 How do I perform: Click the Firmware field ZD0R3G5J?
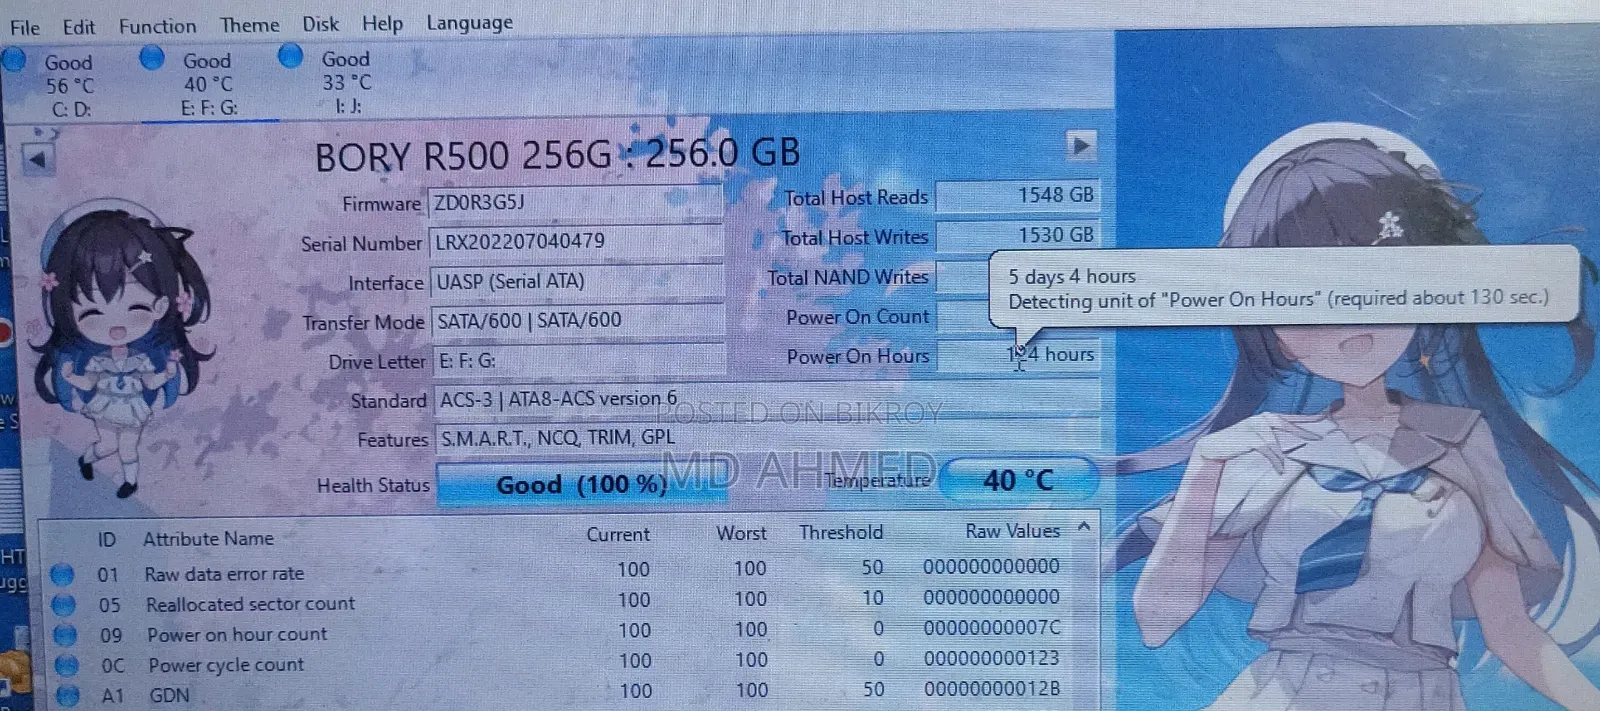coord(575,202)
